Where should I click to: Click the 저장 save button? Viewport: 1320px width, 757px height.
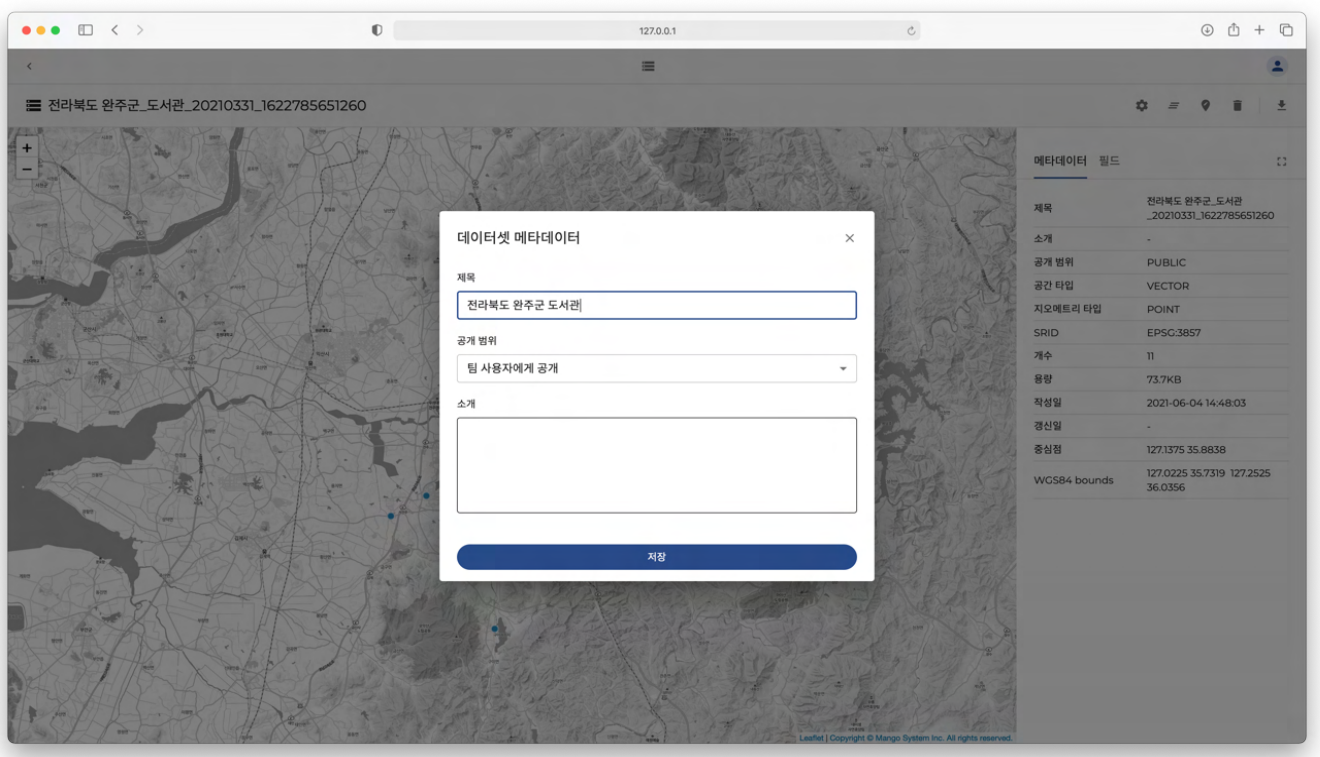(x=656, y=557)
